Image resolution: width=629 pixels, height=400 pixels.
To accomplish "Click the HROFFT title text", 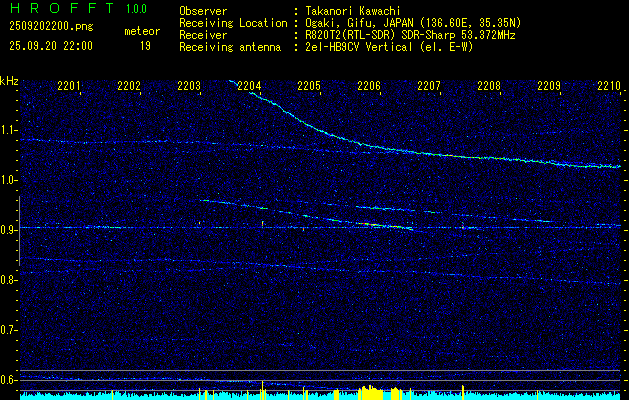I will click(55, 11).
